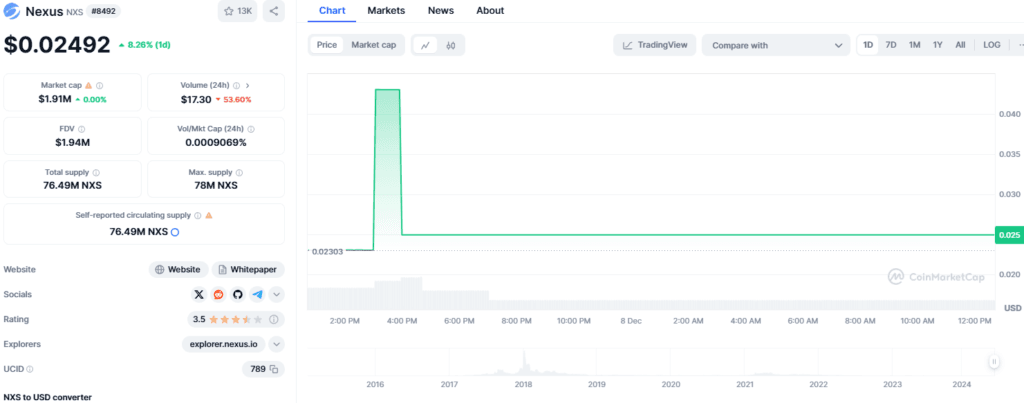Open TradingView chart mode
Image resolution: width=1024 pixels, height=403 pixels.
pyautogui.click(x=655, y=45)
